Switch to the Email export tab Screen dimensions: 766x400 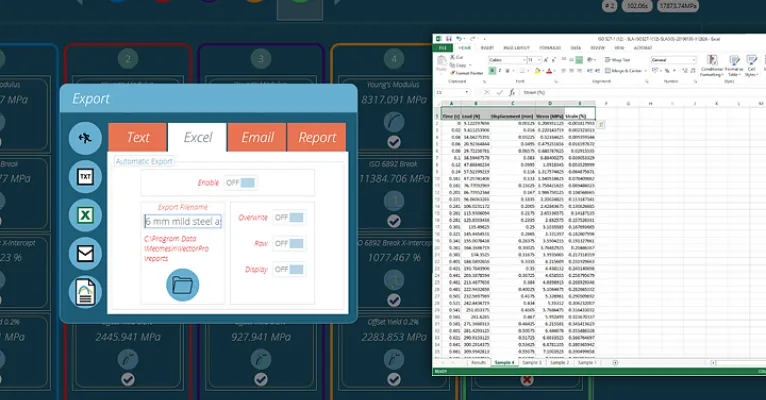(x=257, y=137)
